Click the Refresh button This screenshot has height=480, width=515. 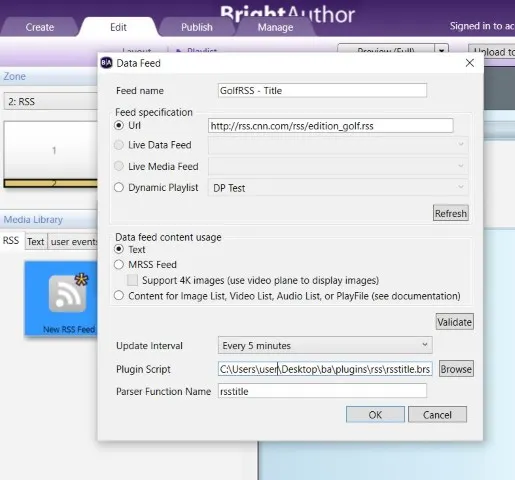pyautogui.click(x=451, y=213)
